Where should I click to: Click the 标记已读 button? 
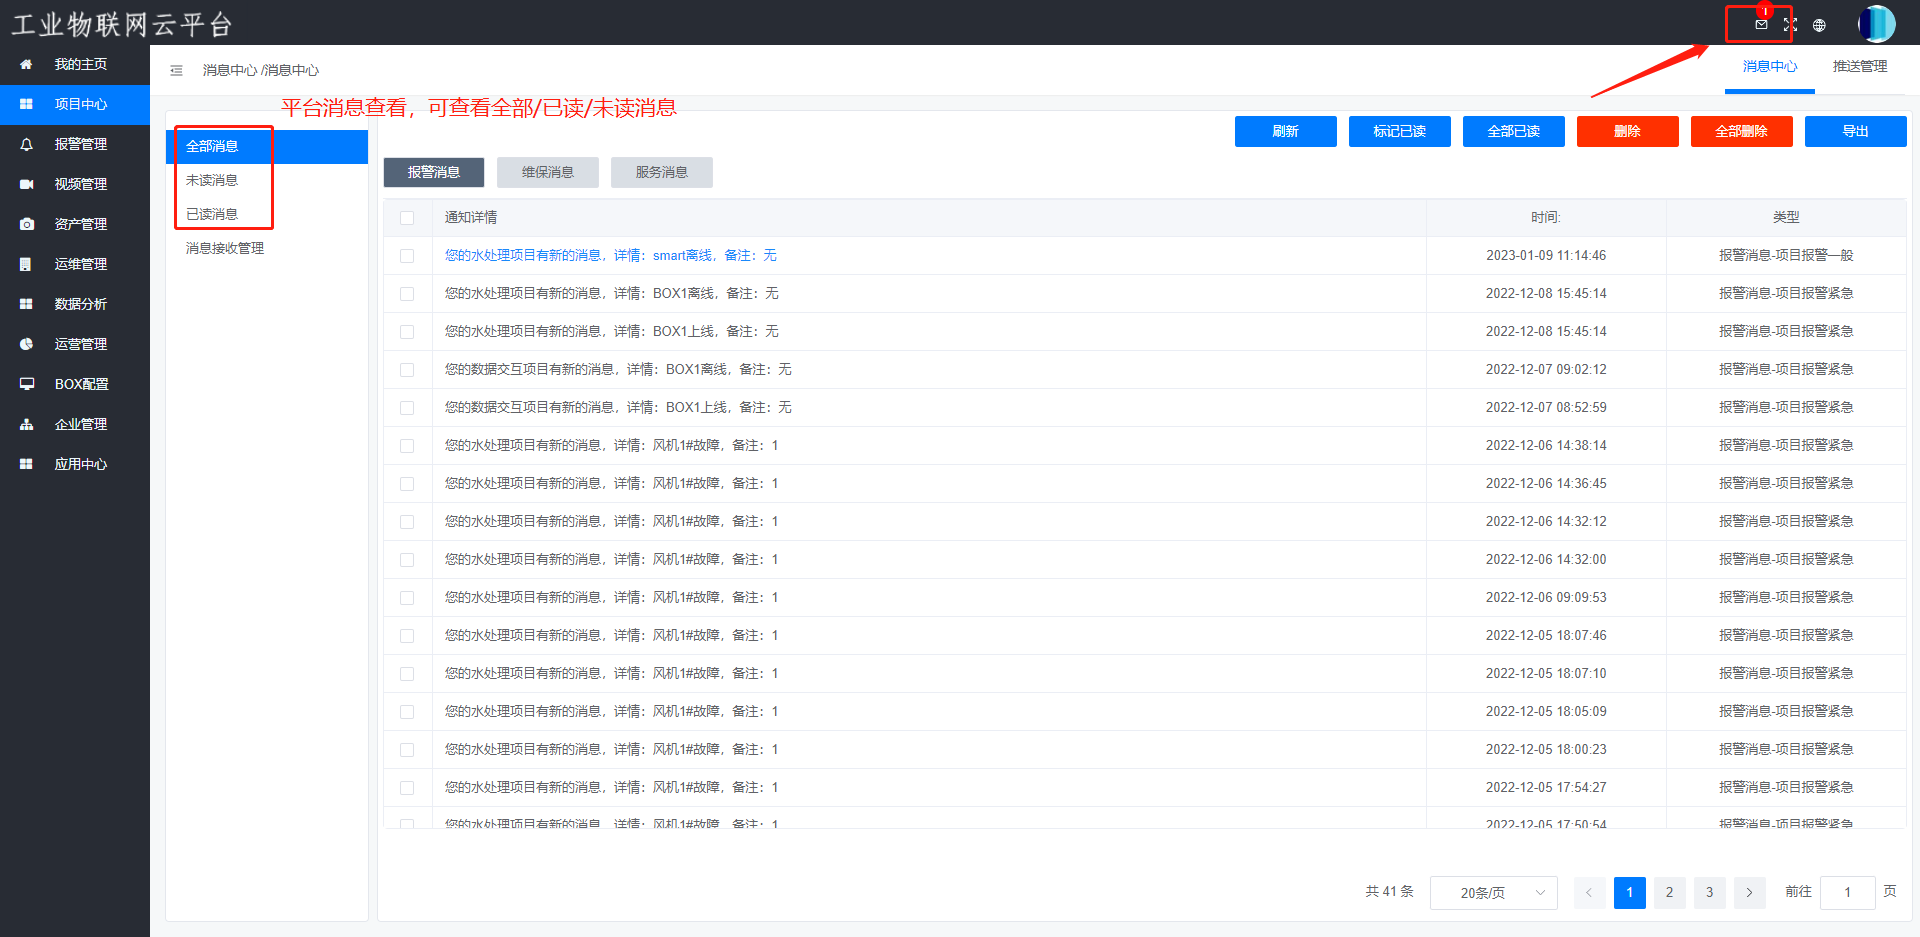[1400, 131]
